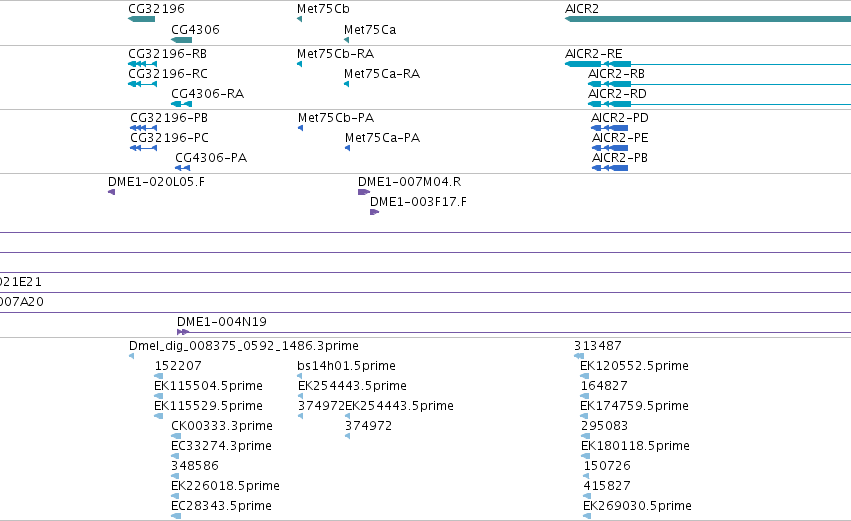
Task: Click protein AICR2-PE
Action: 620,138
